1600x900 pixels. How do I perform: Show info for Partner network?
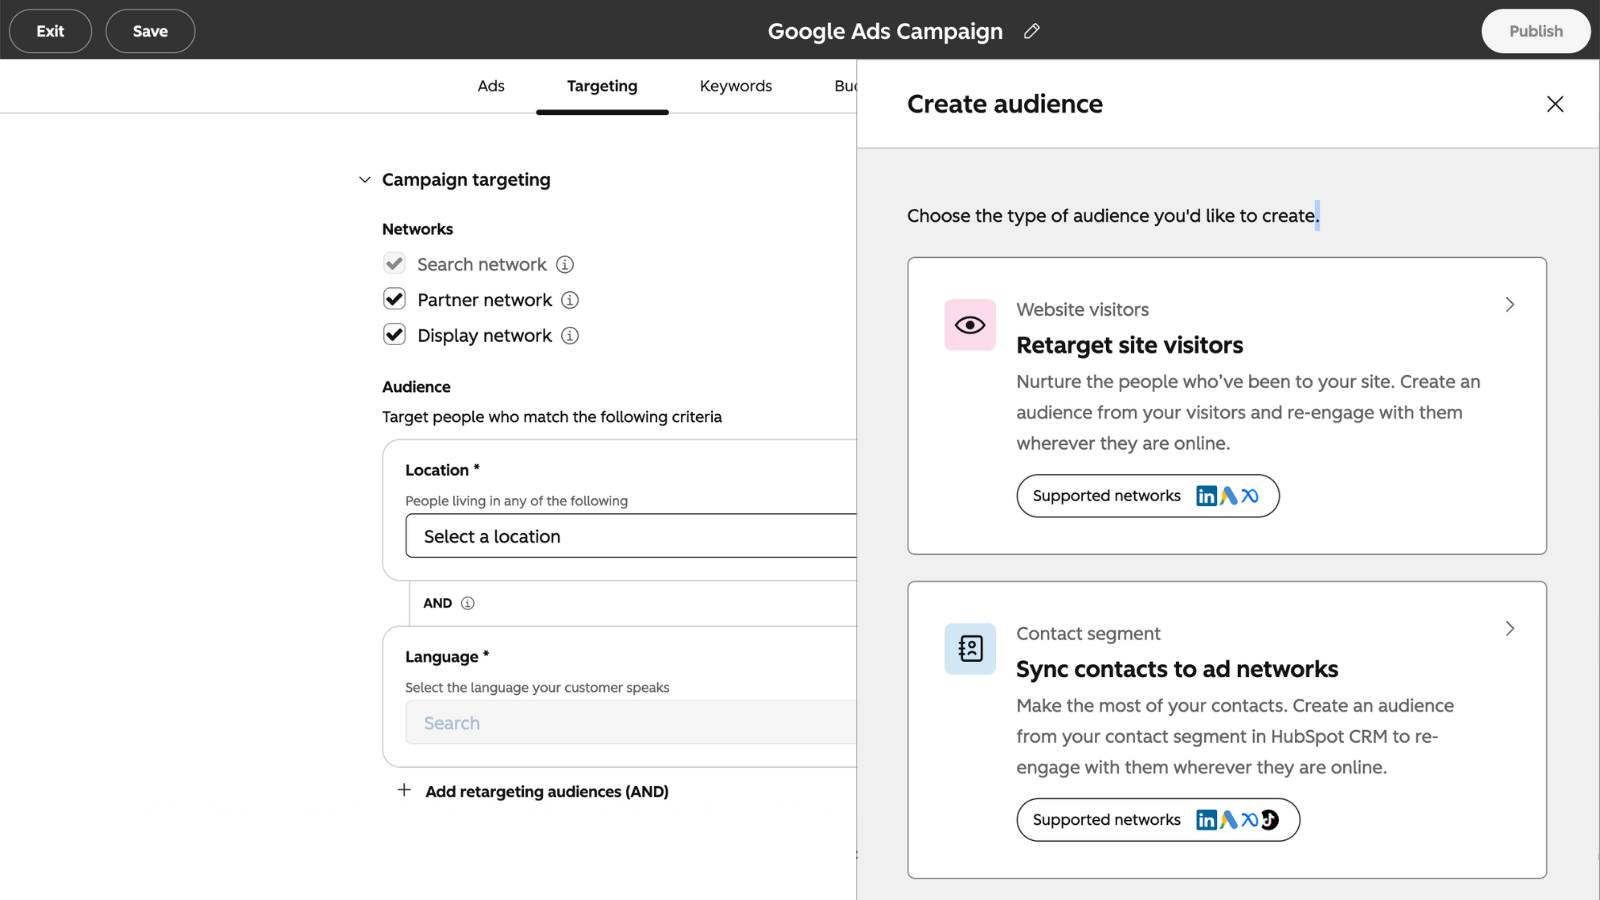[570, 300]
